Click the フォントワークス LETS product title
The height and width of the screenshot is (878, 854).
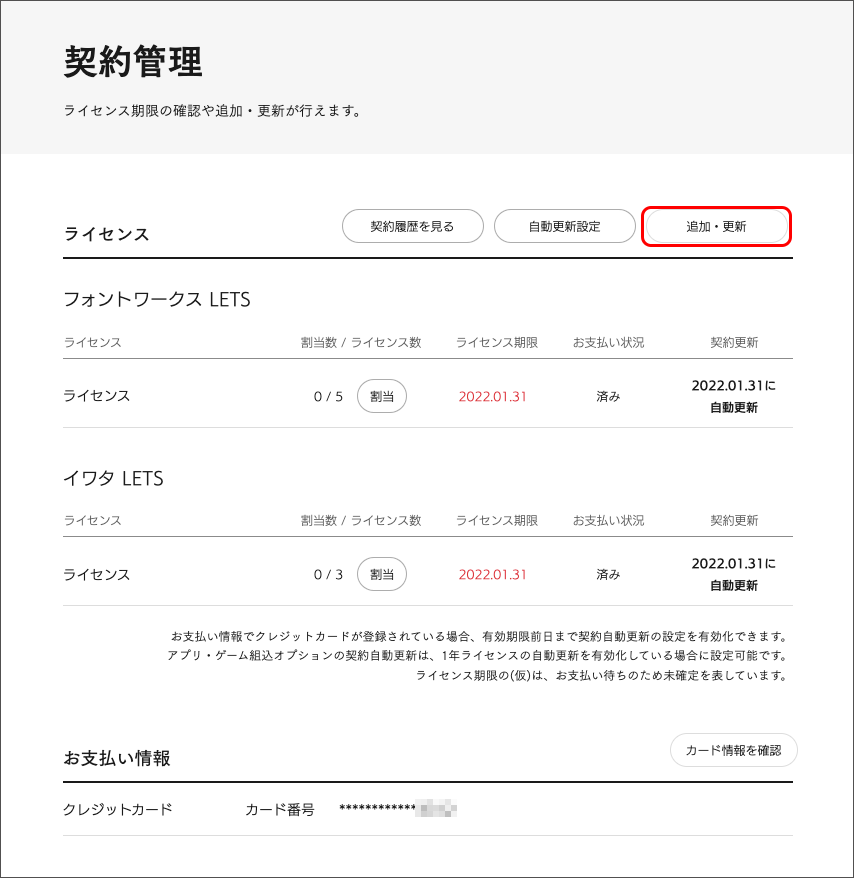tap(156, 300)
